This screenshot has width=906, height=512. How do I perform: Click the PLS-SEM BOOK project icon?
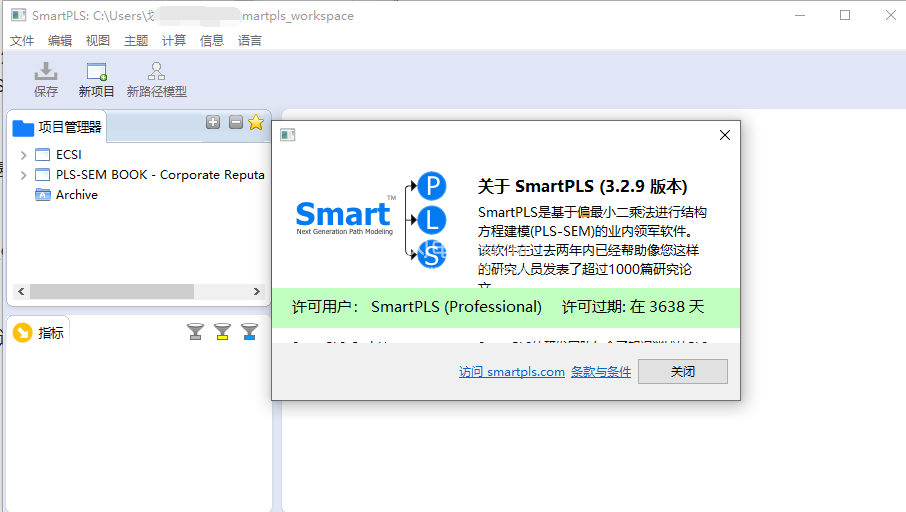tap(43, 175)
